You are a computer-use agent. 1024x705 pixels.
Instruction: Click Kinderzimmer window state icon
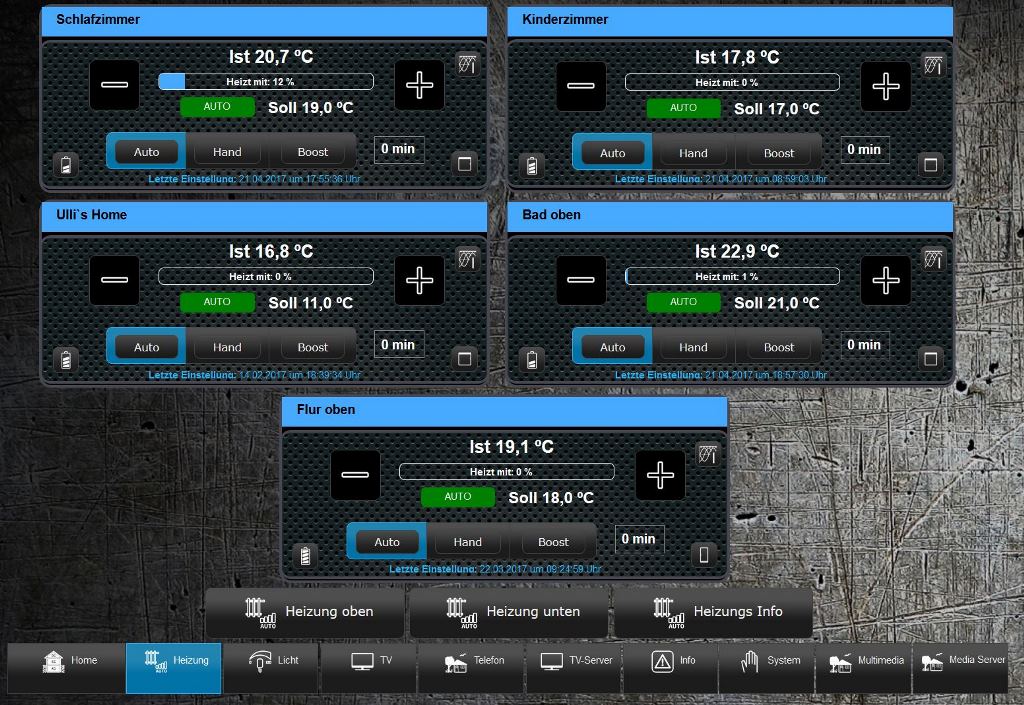pyautogui.click(x=931, y=164)
